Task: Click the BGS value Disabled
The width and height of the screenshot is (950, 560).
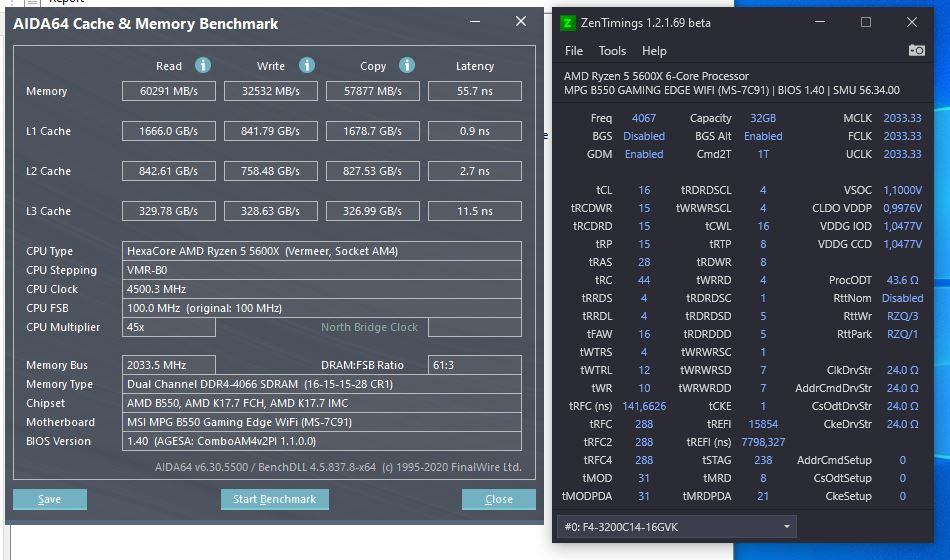Action: [643, 136]
